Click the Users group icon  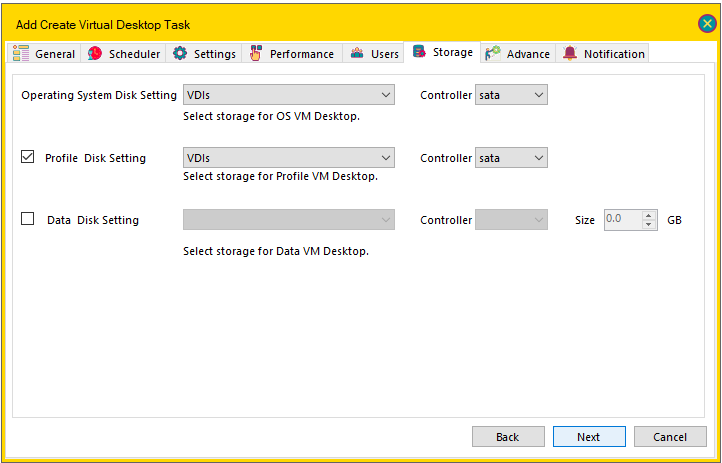pos(357,53)
